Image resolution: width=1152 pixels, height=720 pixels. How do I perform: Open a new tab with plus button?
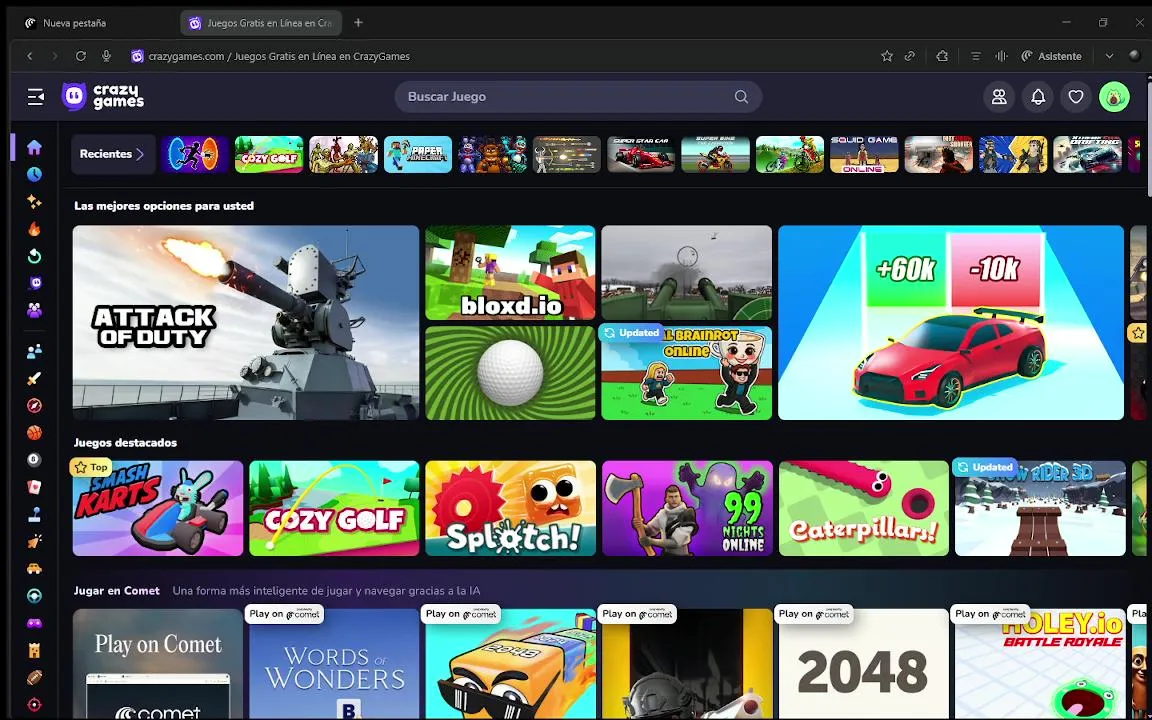358,23
